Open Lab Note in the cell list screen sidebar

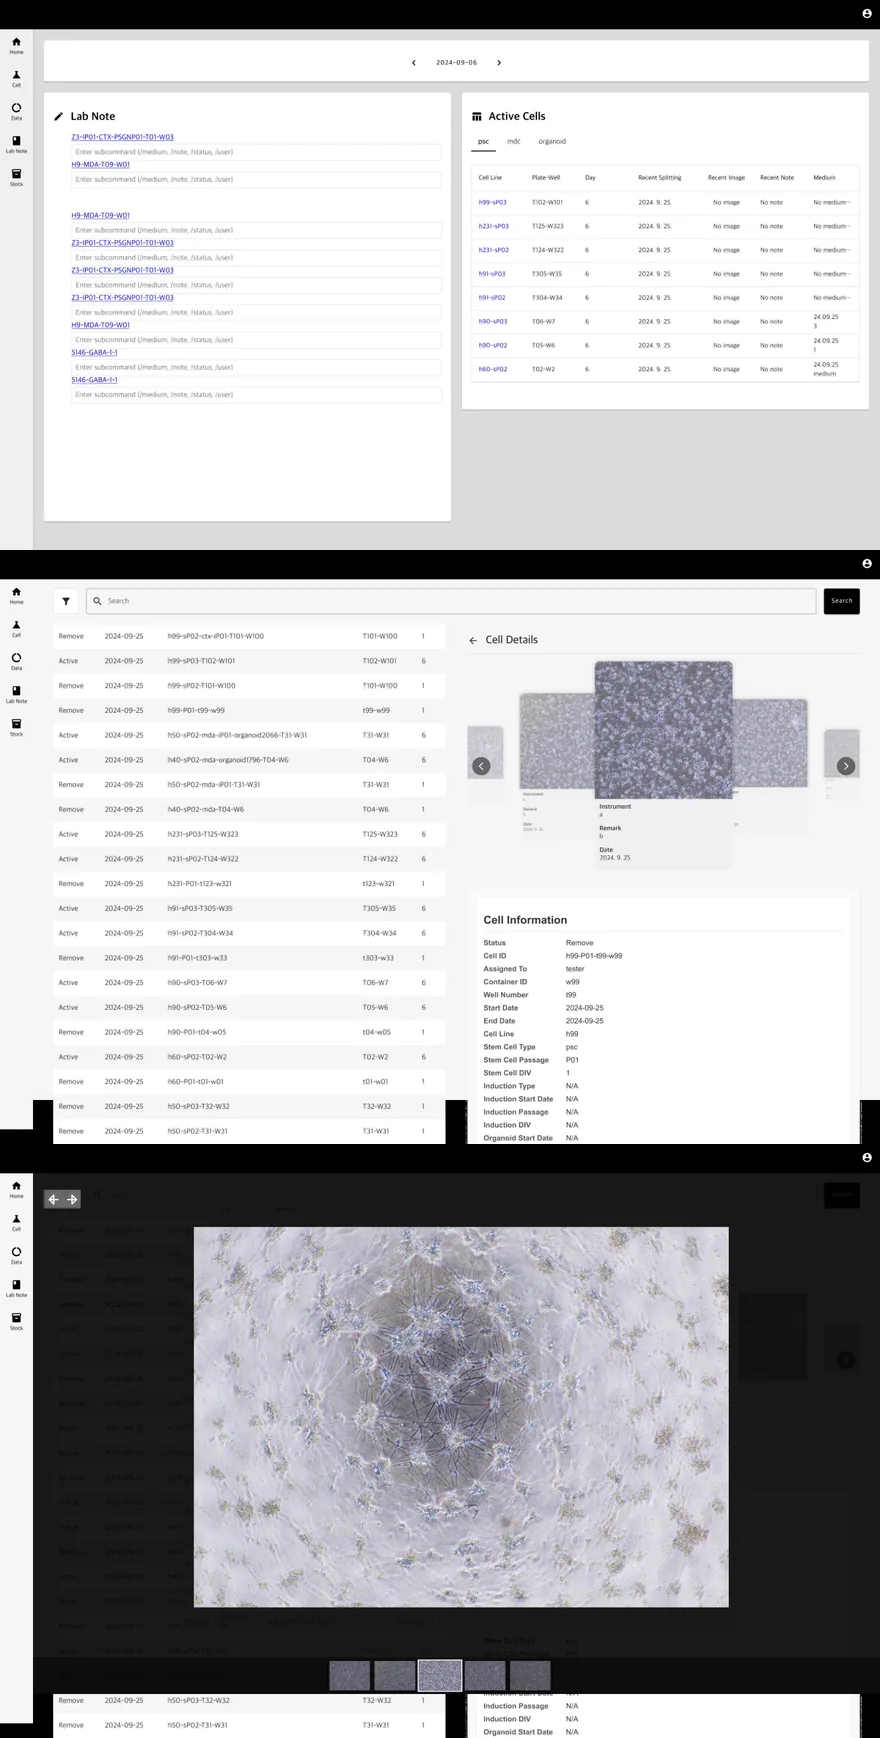pyautogui.click(x=16, y=694)
